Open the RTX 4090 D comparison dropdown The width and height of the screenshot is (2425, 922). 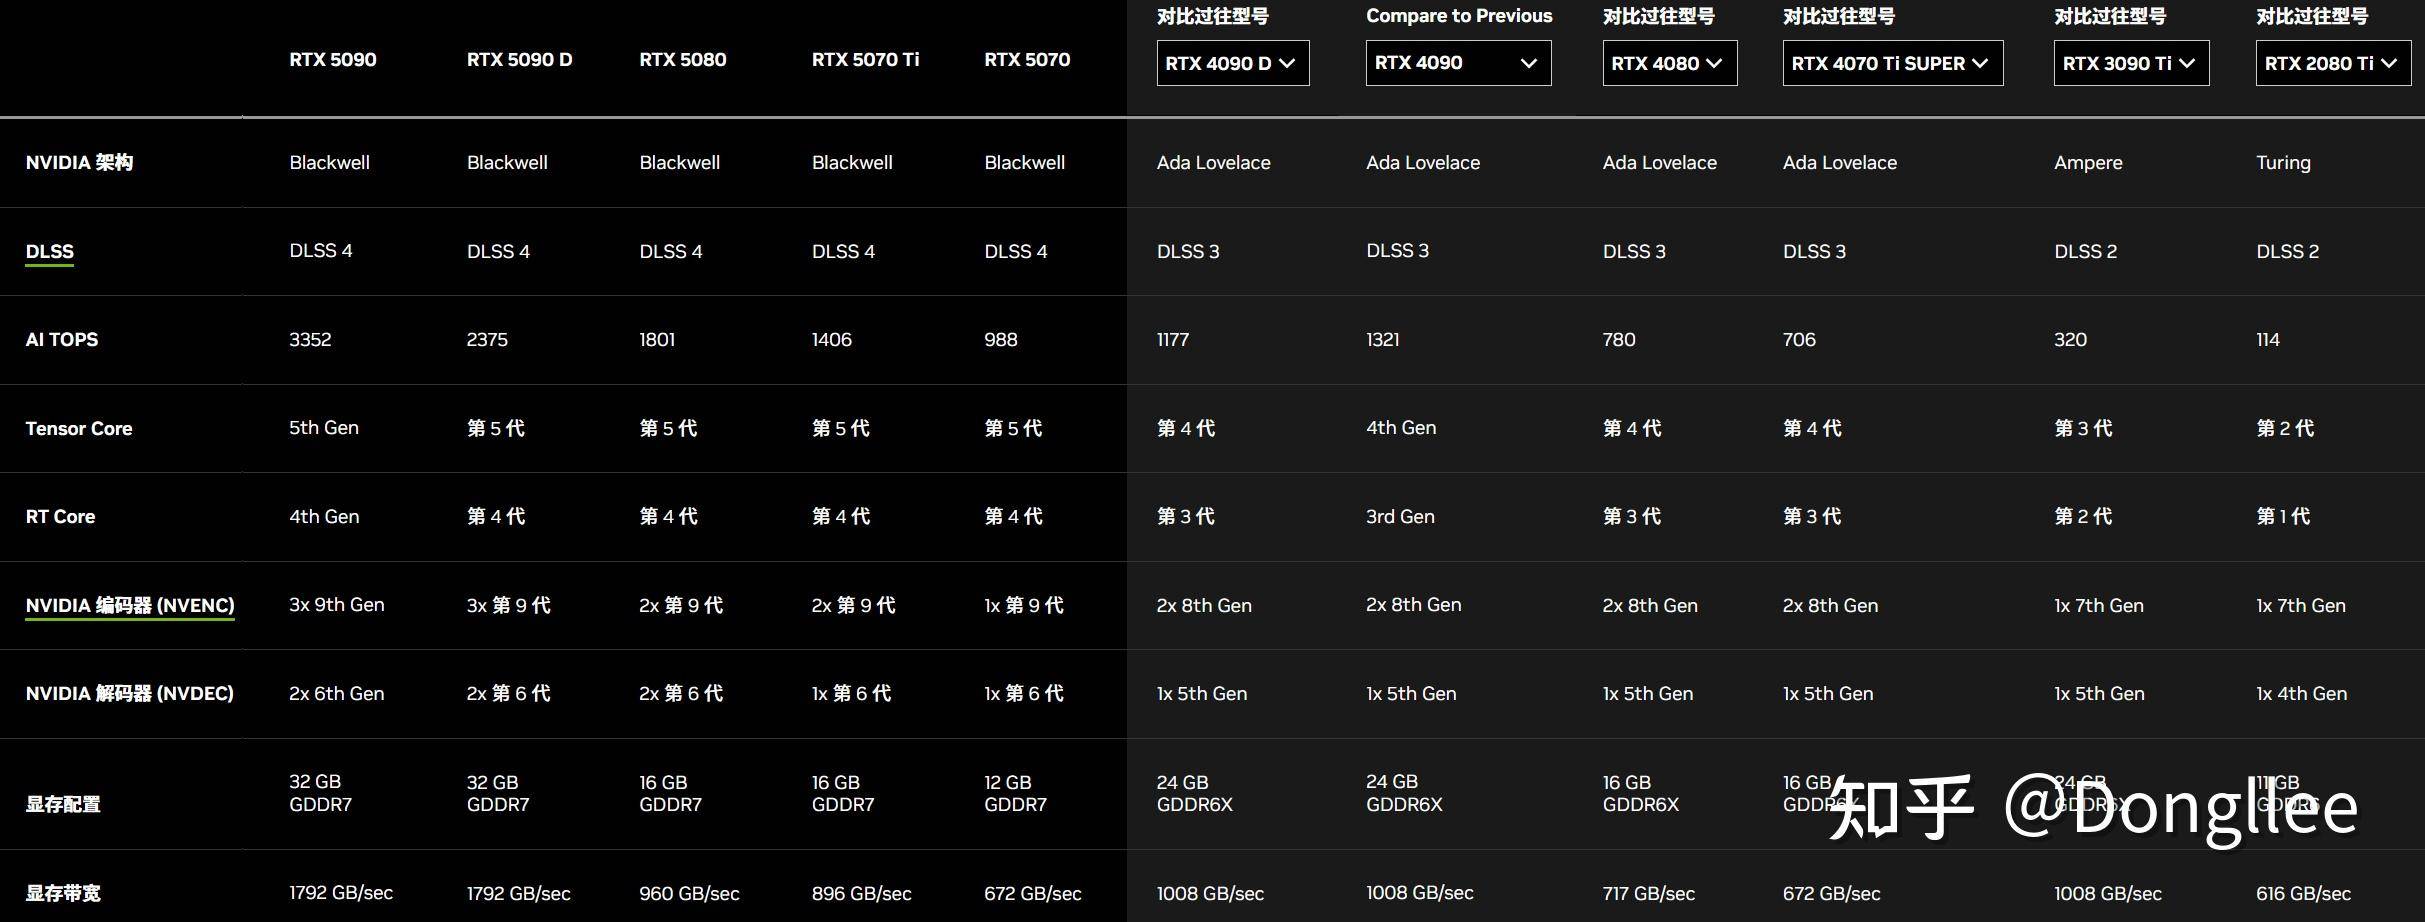[x=1232, y=63]
